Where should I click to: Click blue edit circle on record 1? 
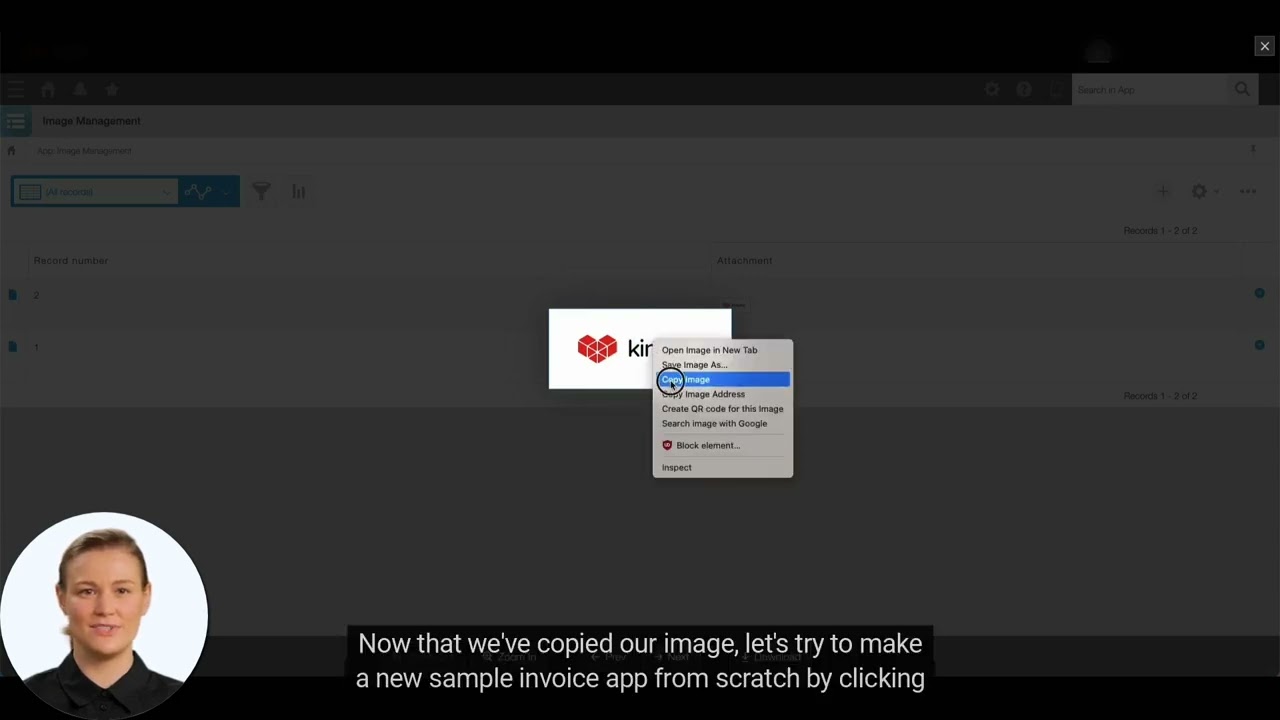point(1259,345)
